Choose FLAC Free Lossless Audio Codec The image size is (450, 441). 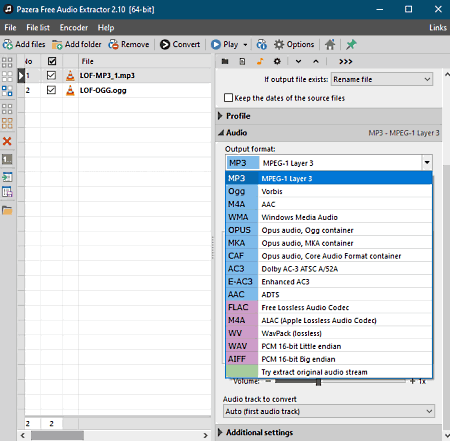tap(329, 307)
